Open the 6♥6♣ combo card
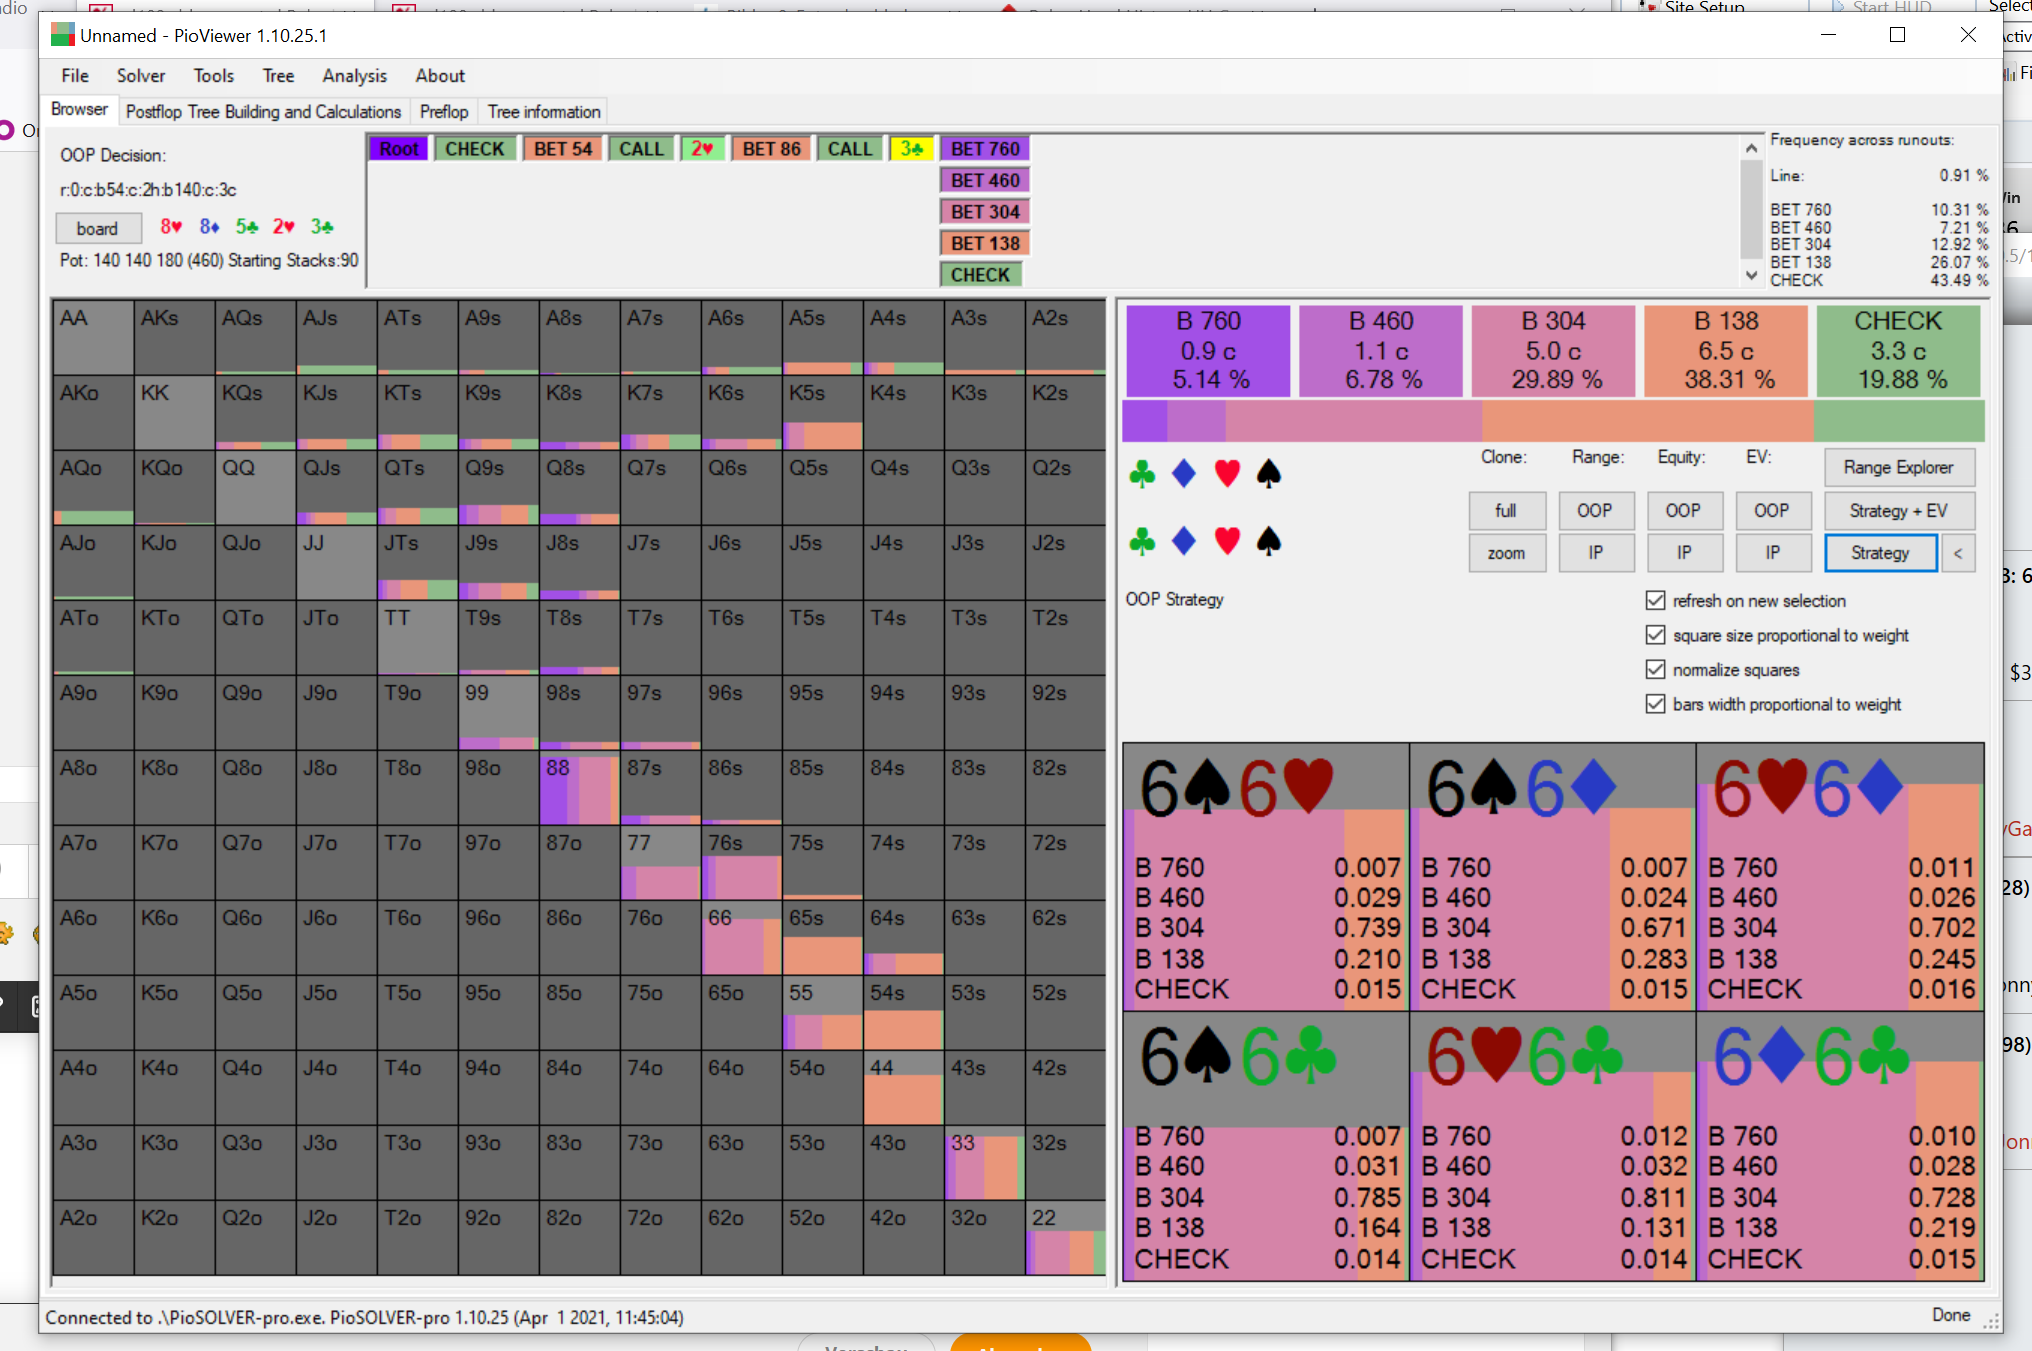2032x1351 pixels. [x=1553, y=1146]
